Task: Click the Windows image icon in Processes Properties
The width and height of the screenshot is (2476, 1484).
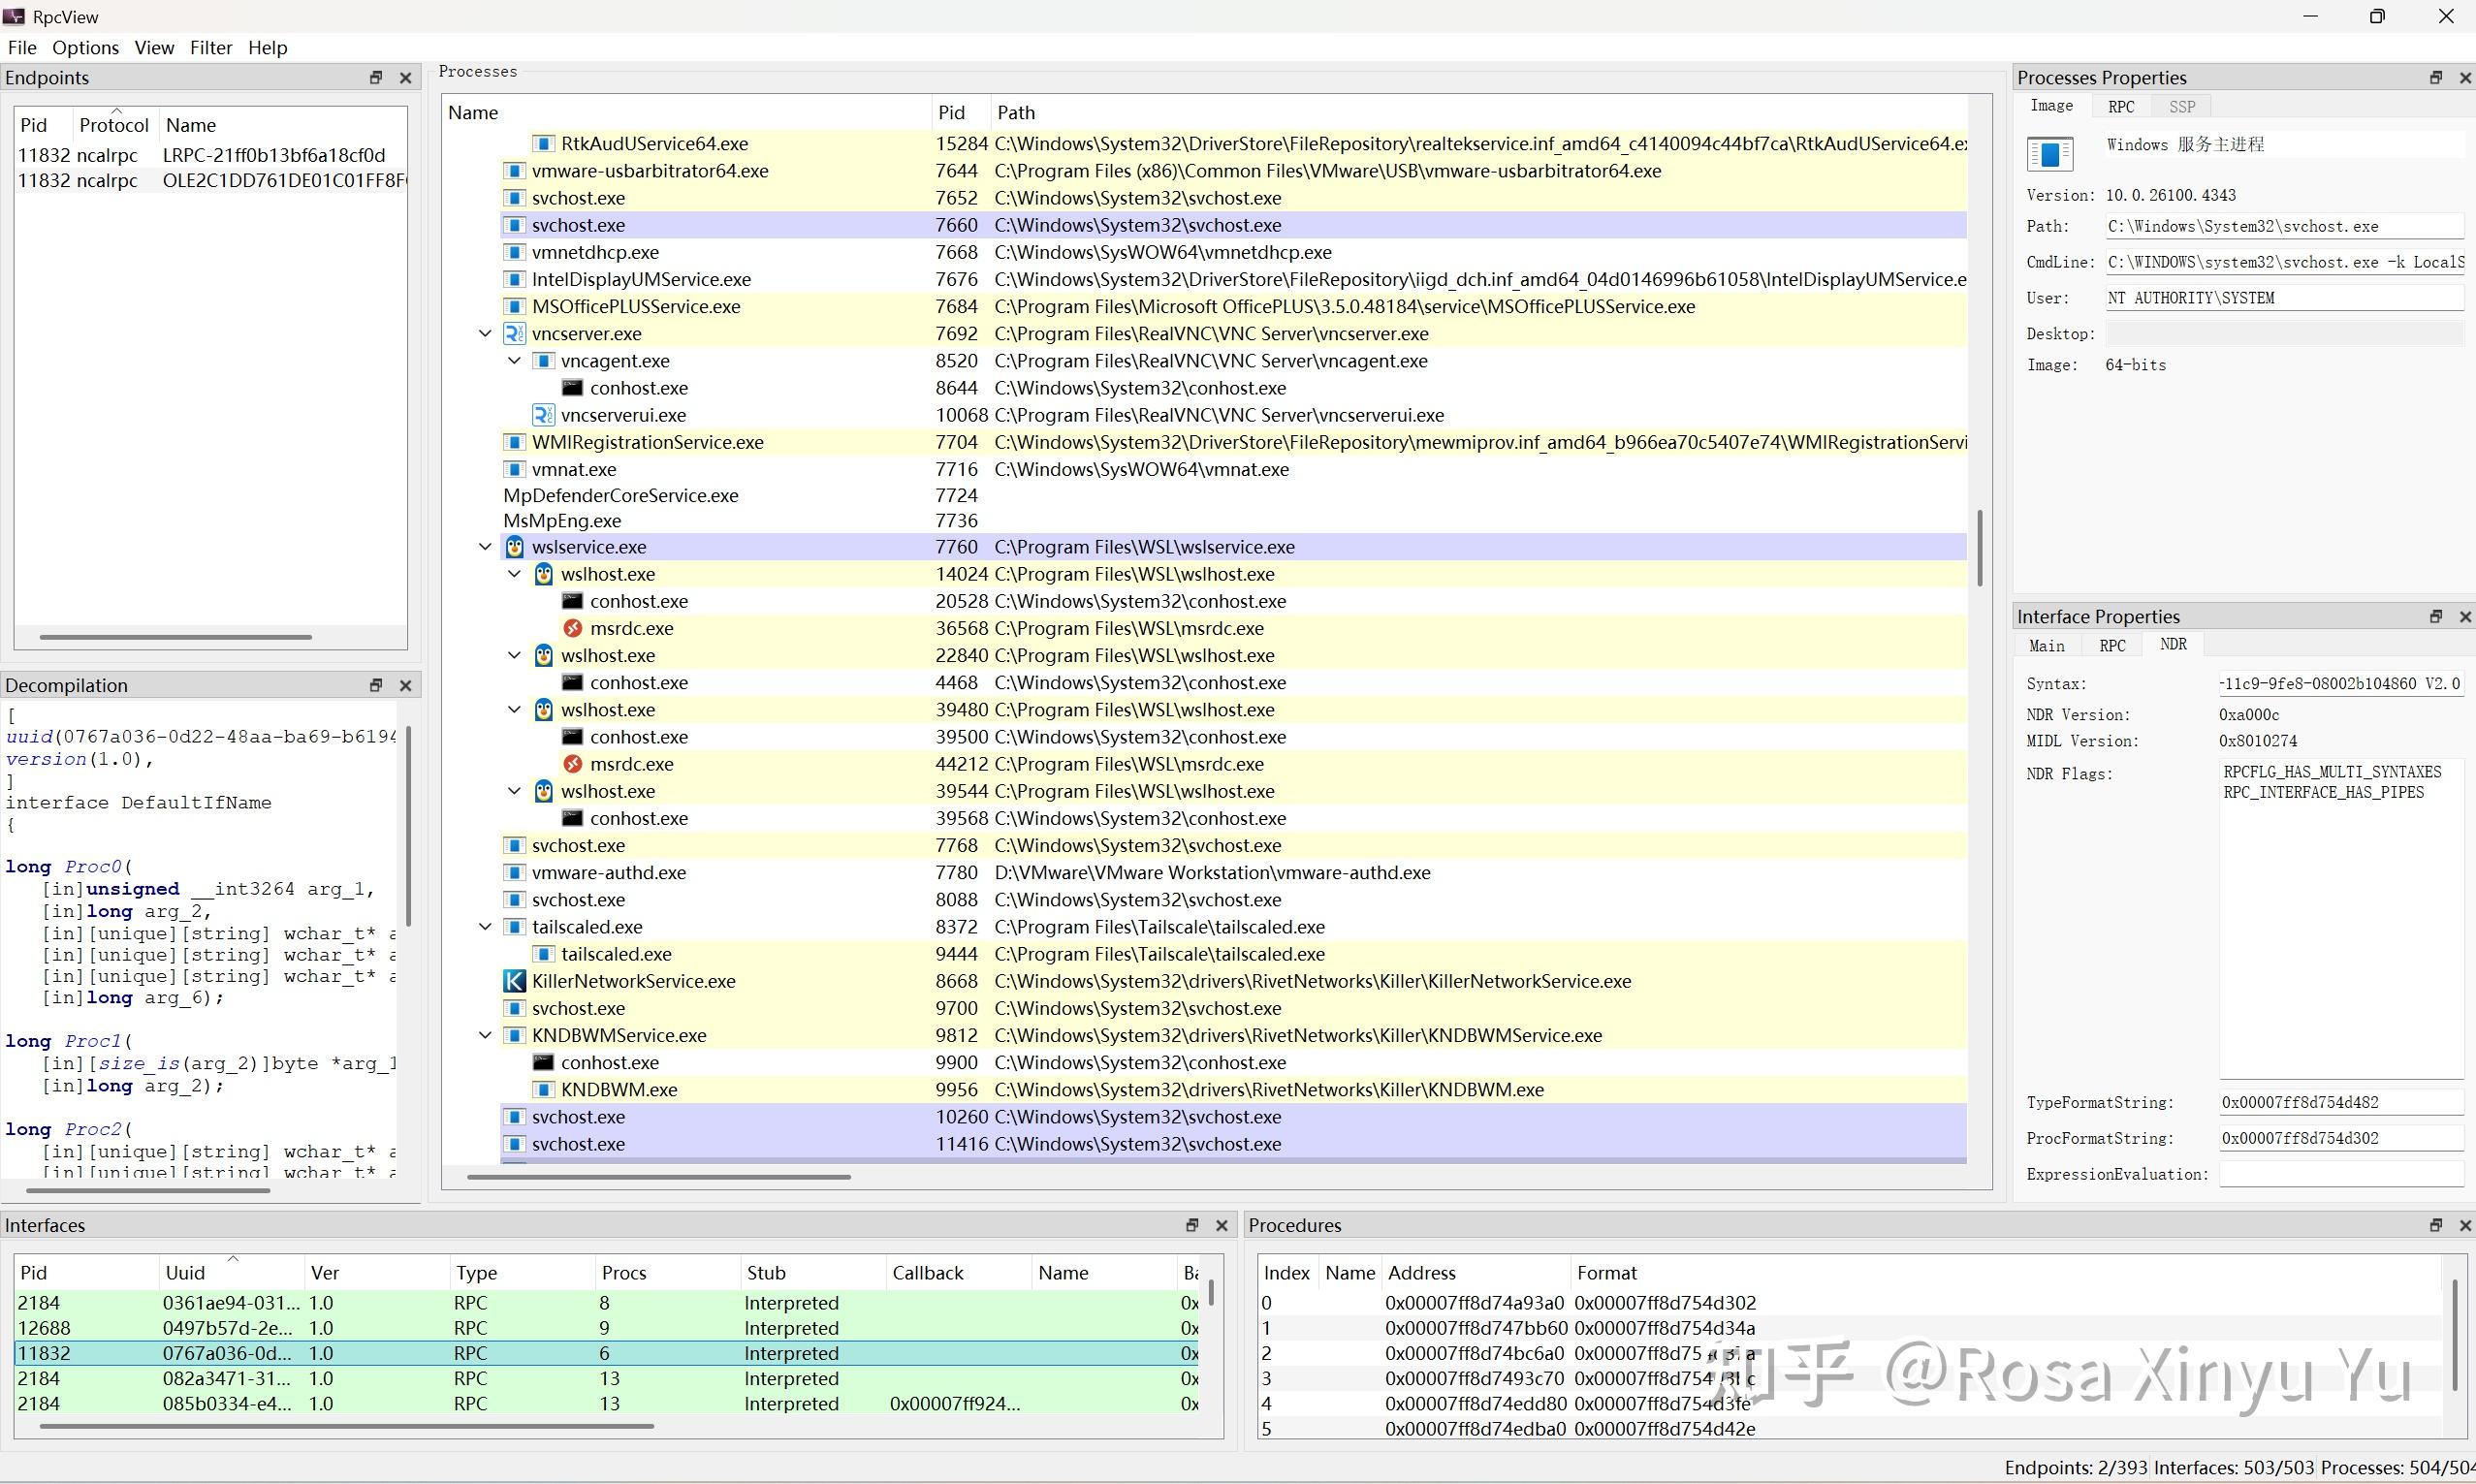Action: [2049, 155]
